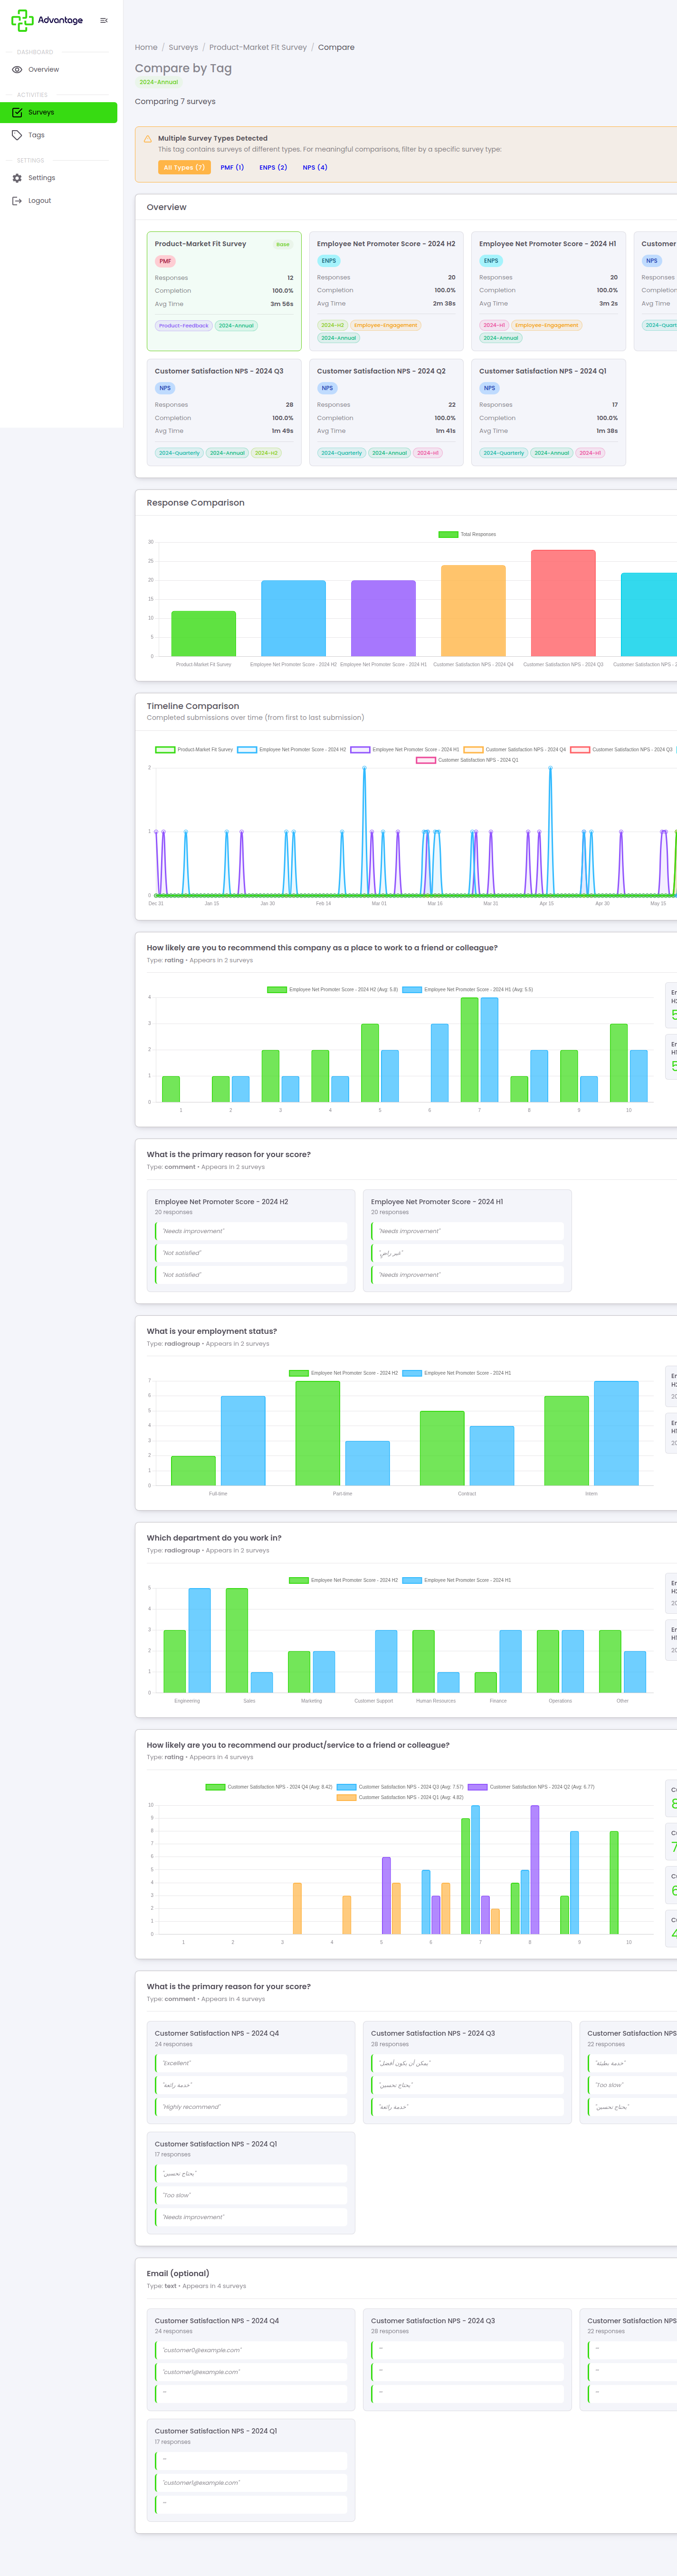Click "customer0@example.com" email response
This screenshot has height=2576, width=677.
click(x=251, y=2350)
